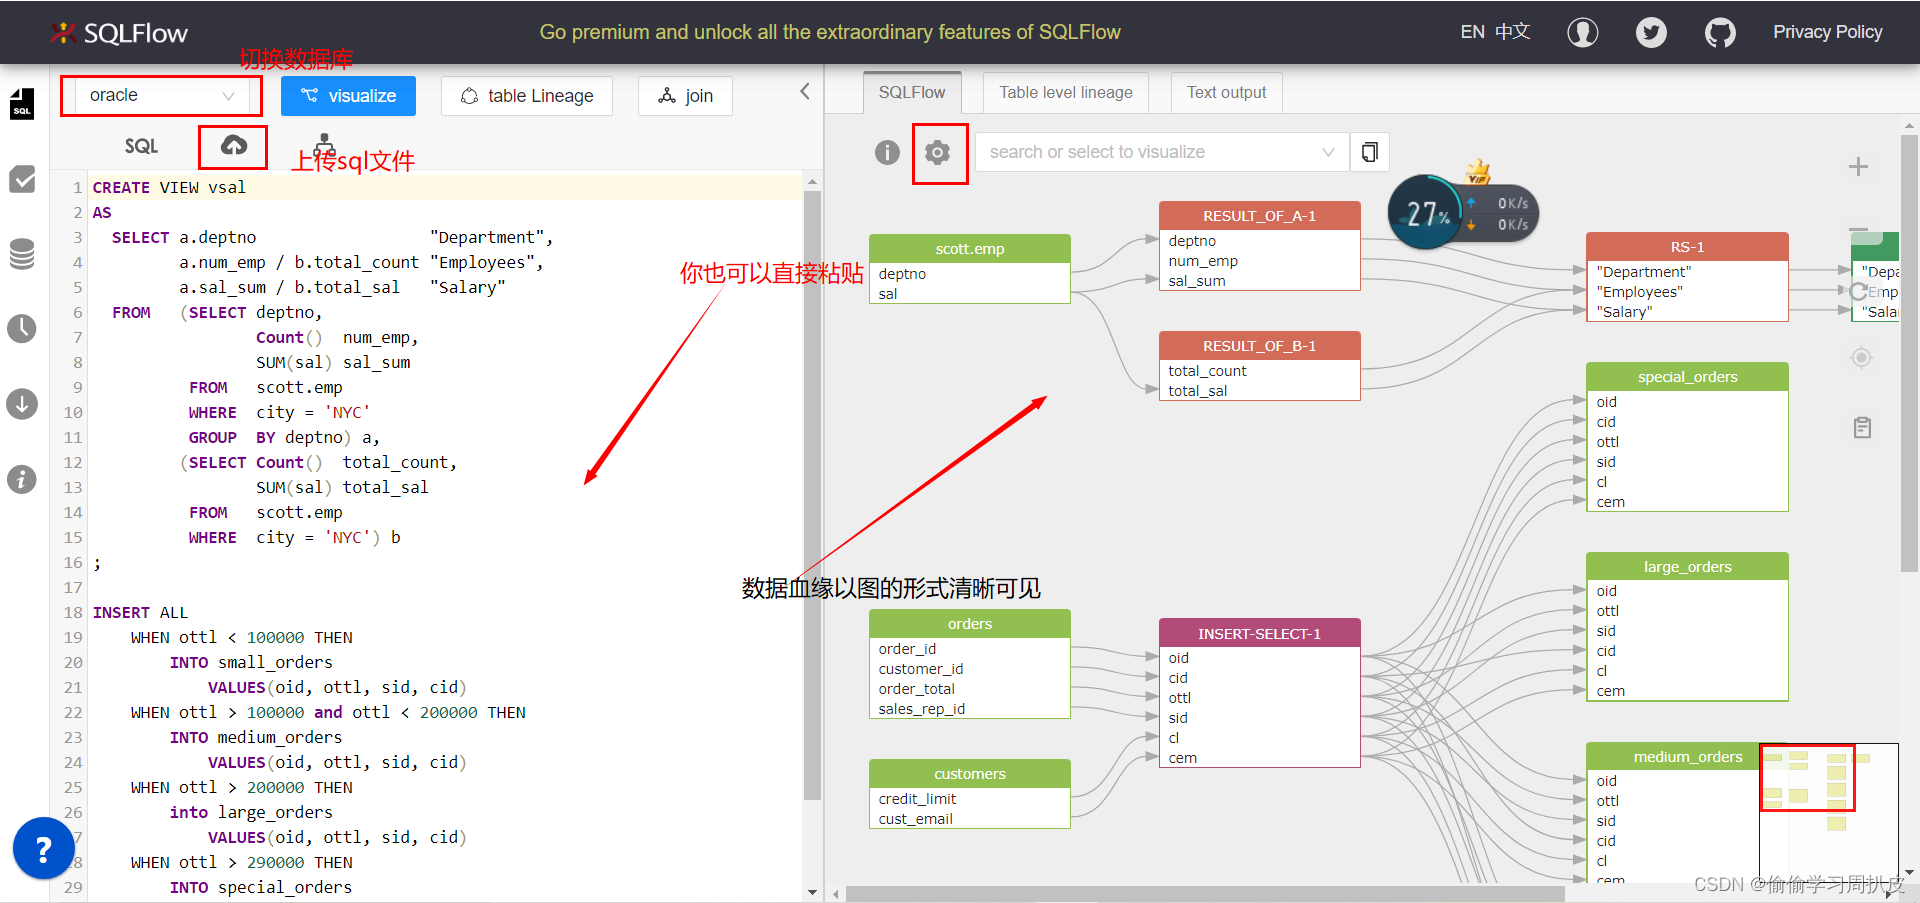
Task: Click the speed monitor 27% widget
Action: pyautogui.click(x=1464, y=212)
